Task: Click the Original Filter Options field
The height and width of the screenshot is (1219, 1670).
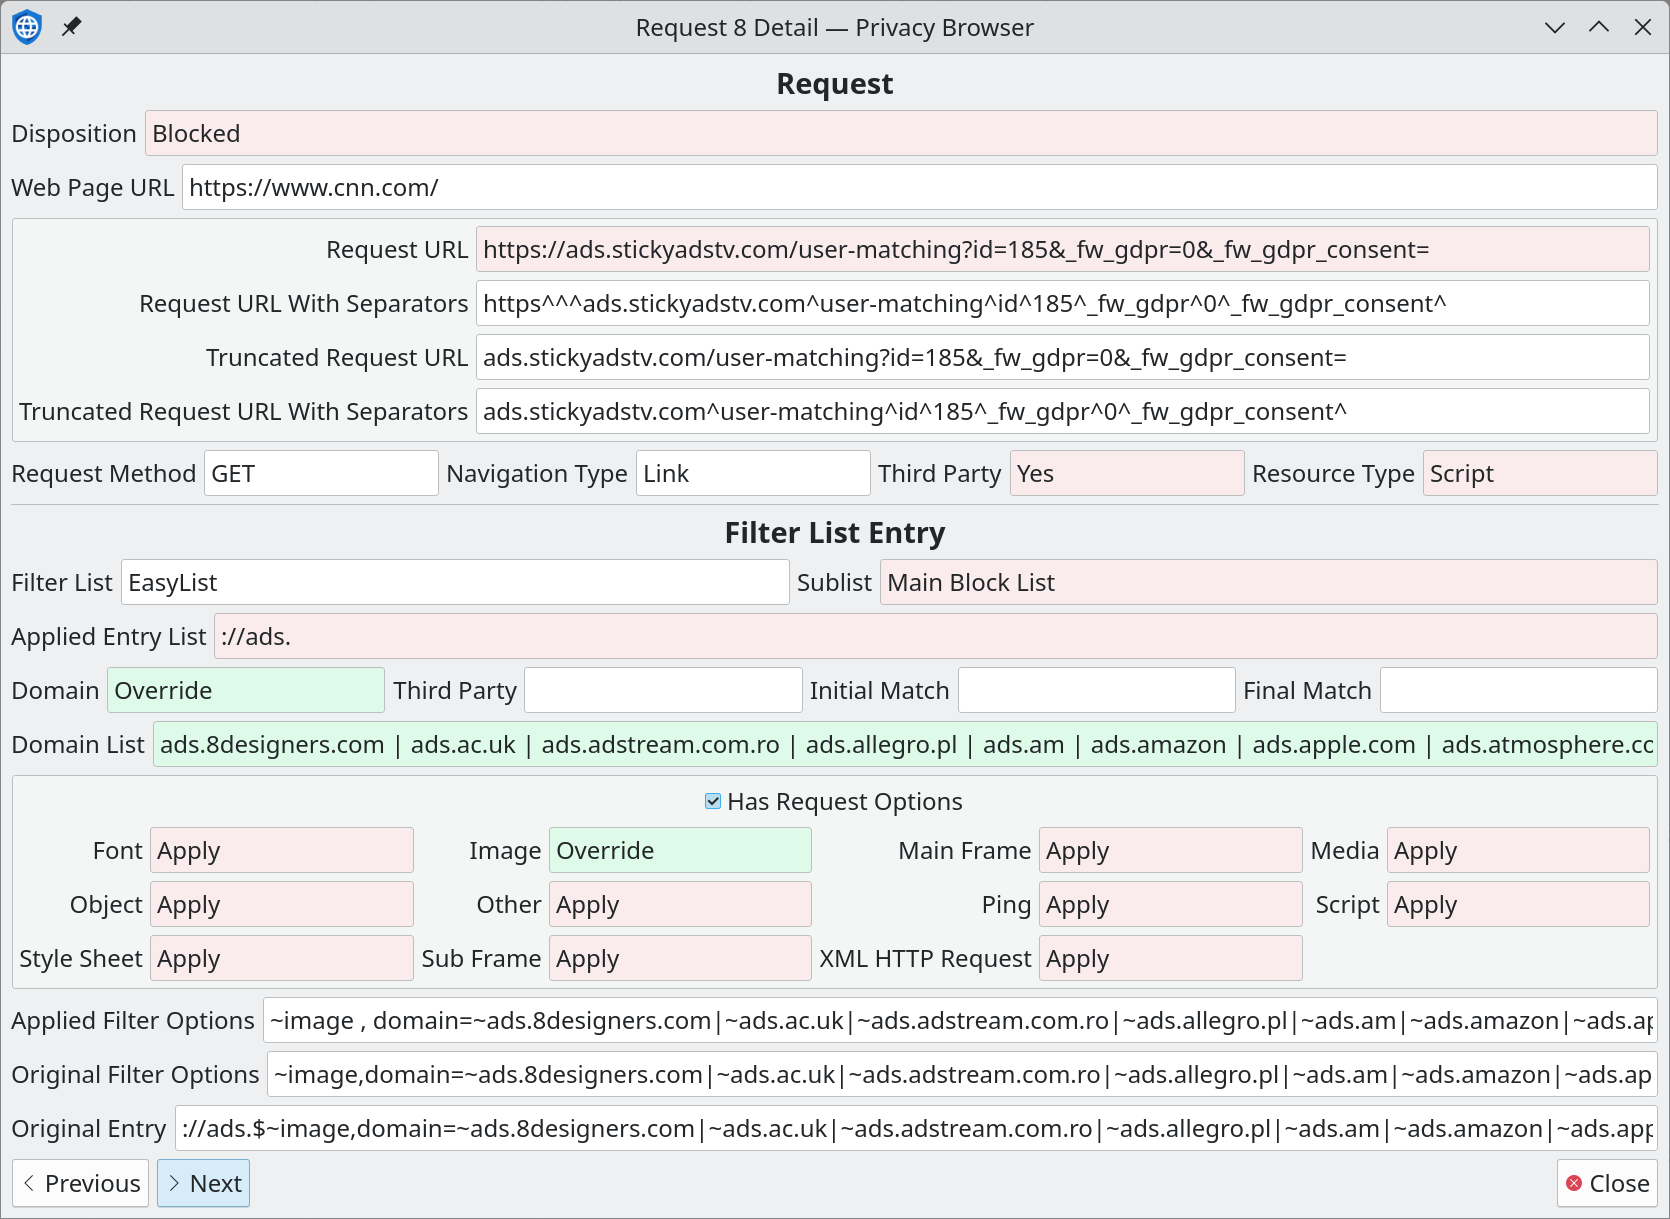Action: 962,1074
